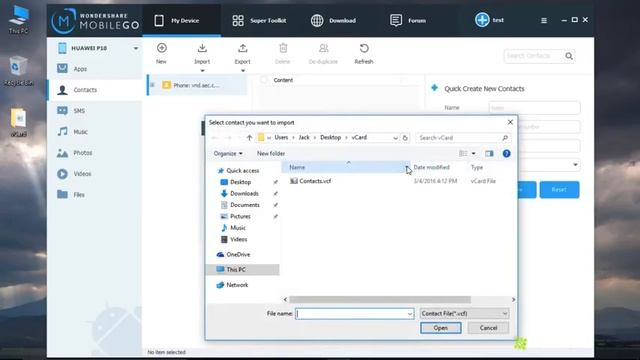The height and width of the screenshot is (360, 640).
Task: Click the left scroll arrow of file list
Action: pos(285,300)
